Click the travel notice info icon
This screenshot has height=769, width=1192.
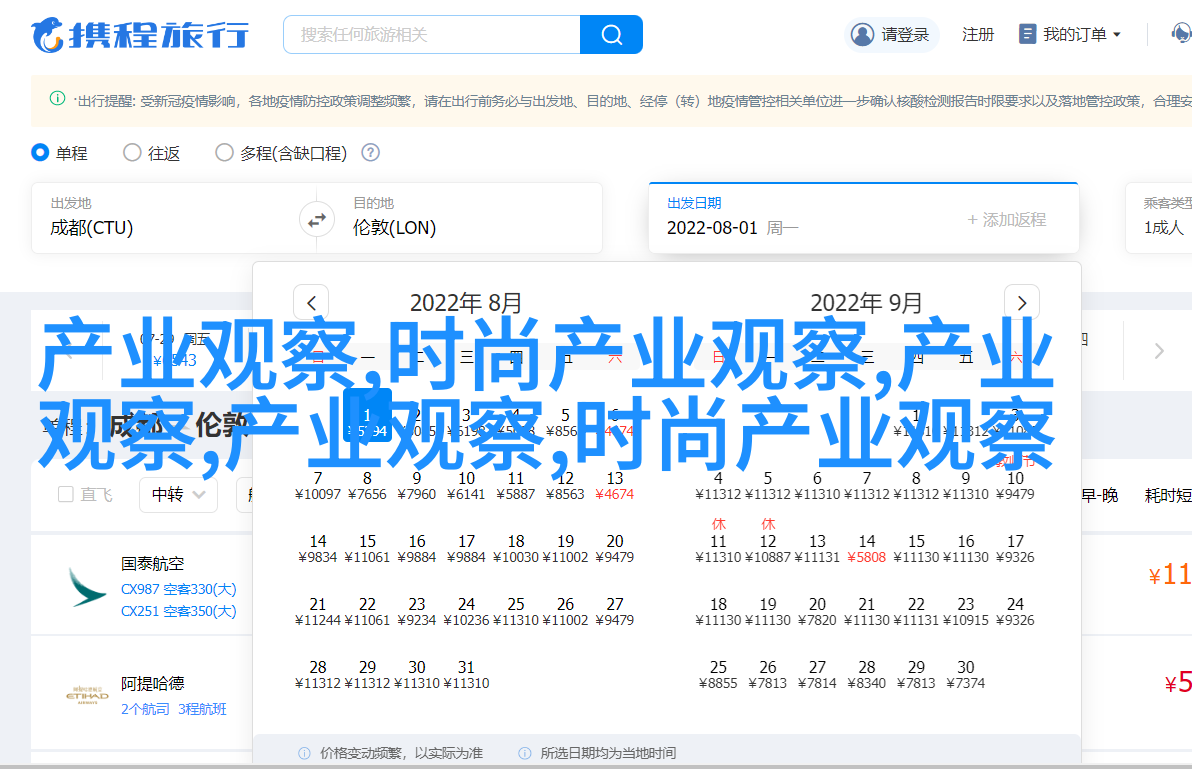pos(57,99)
